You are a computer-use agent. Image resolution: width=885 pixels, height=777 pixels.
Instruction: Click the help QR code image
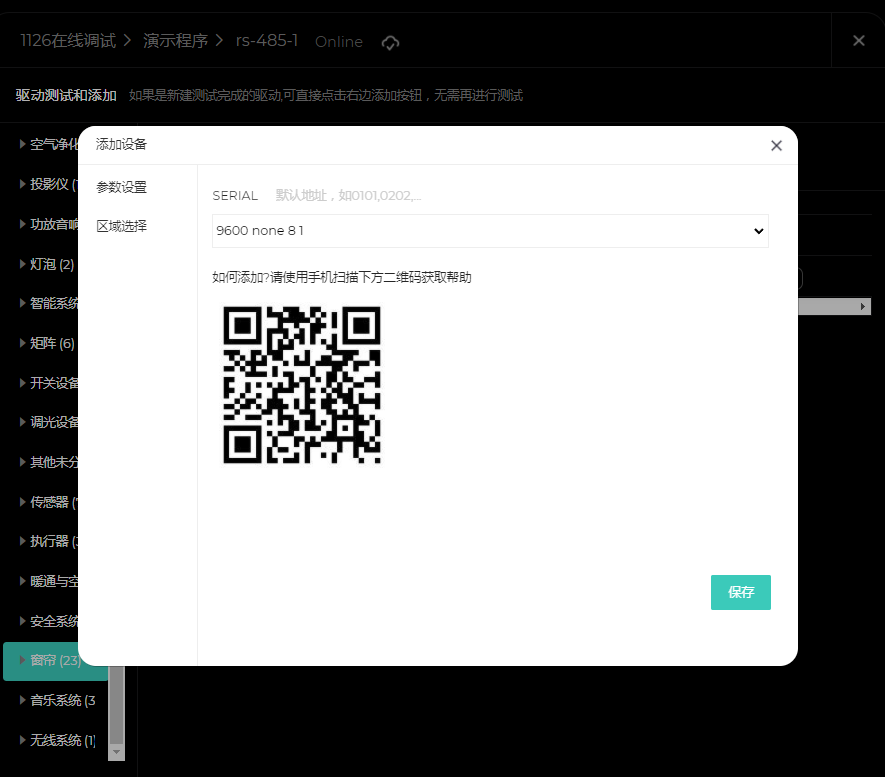point(302,385)
